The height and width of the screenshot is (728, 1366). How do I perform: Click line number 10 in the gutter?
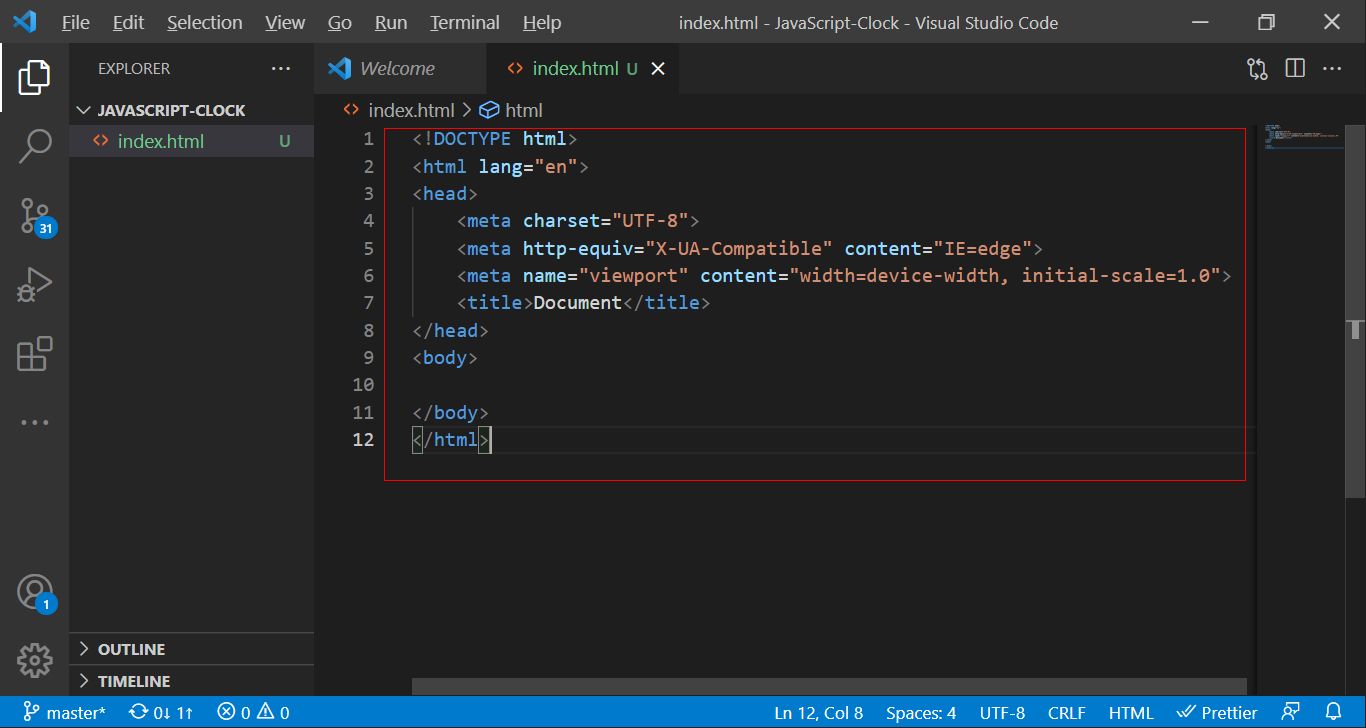point(364,385)
